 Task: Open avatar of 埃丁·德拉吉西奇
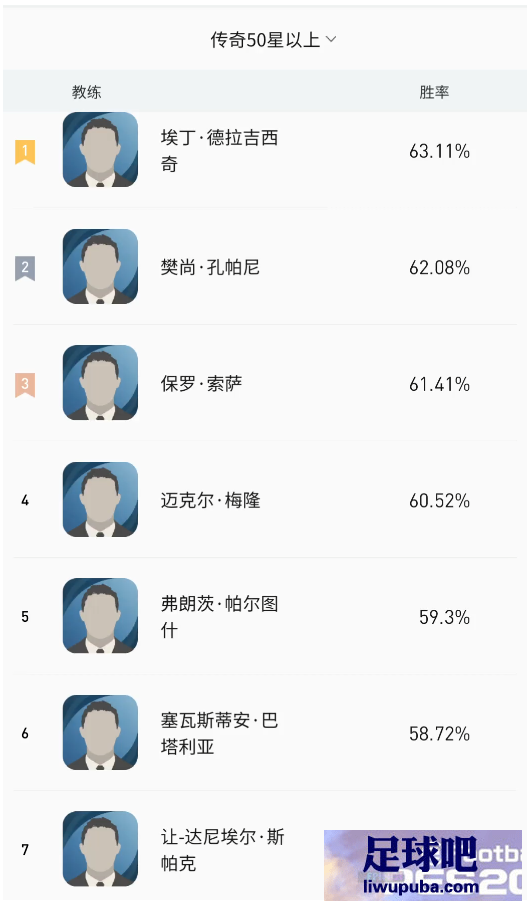[101, 150]
